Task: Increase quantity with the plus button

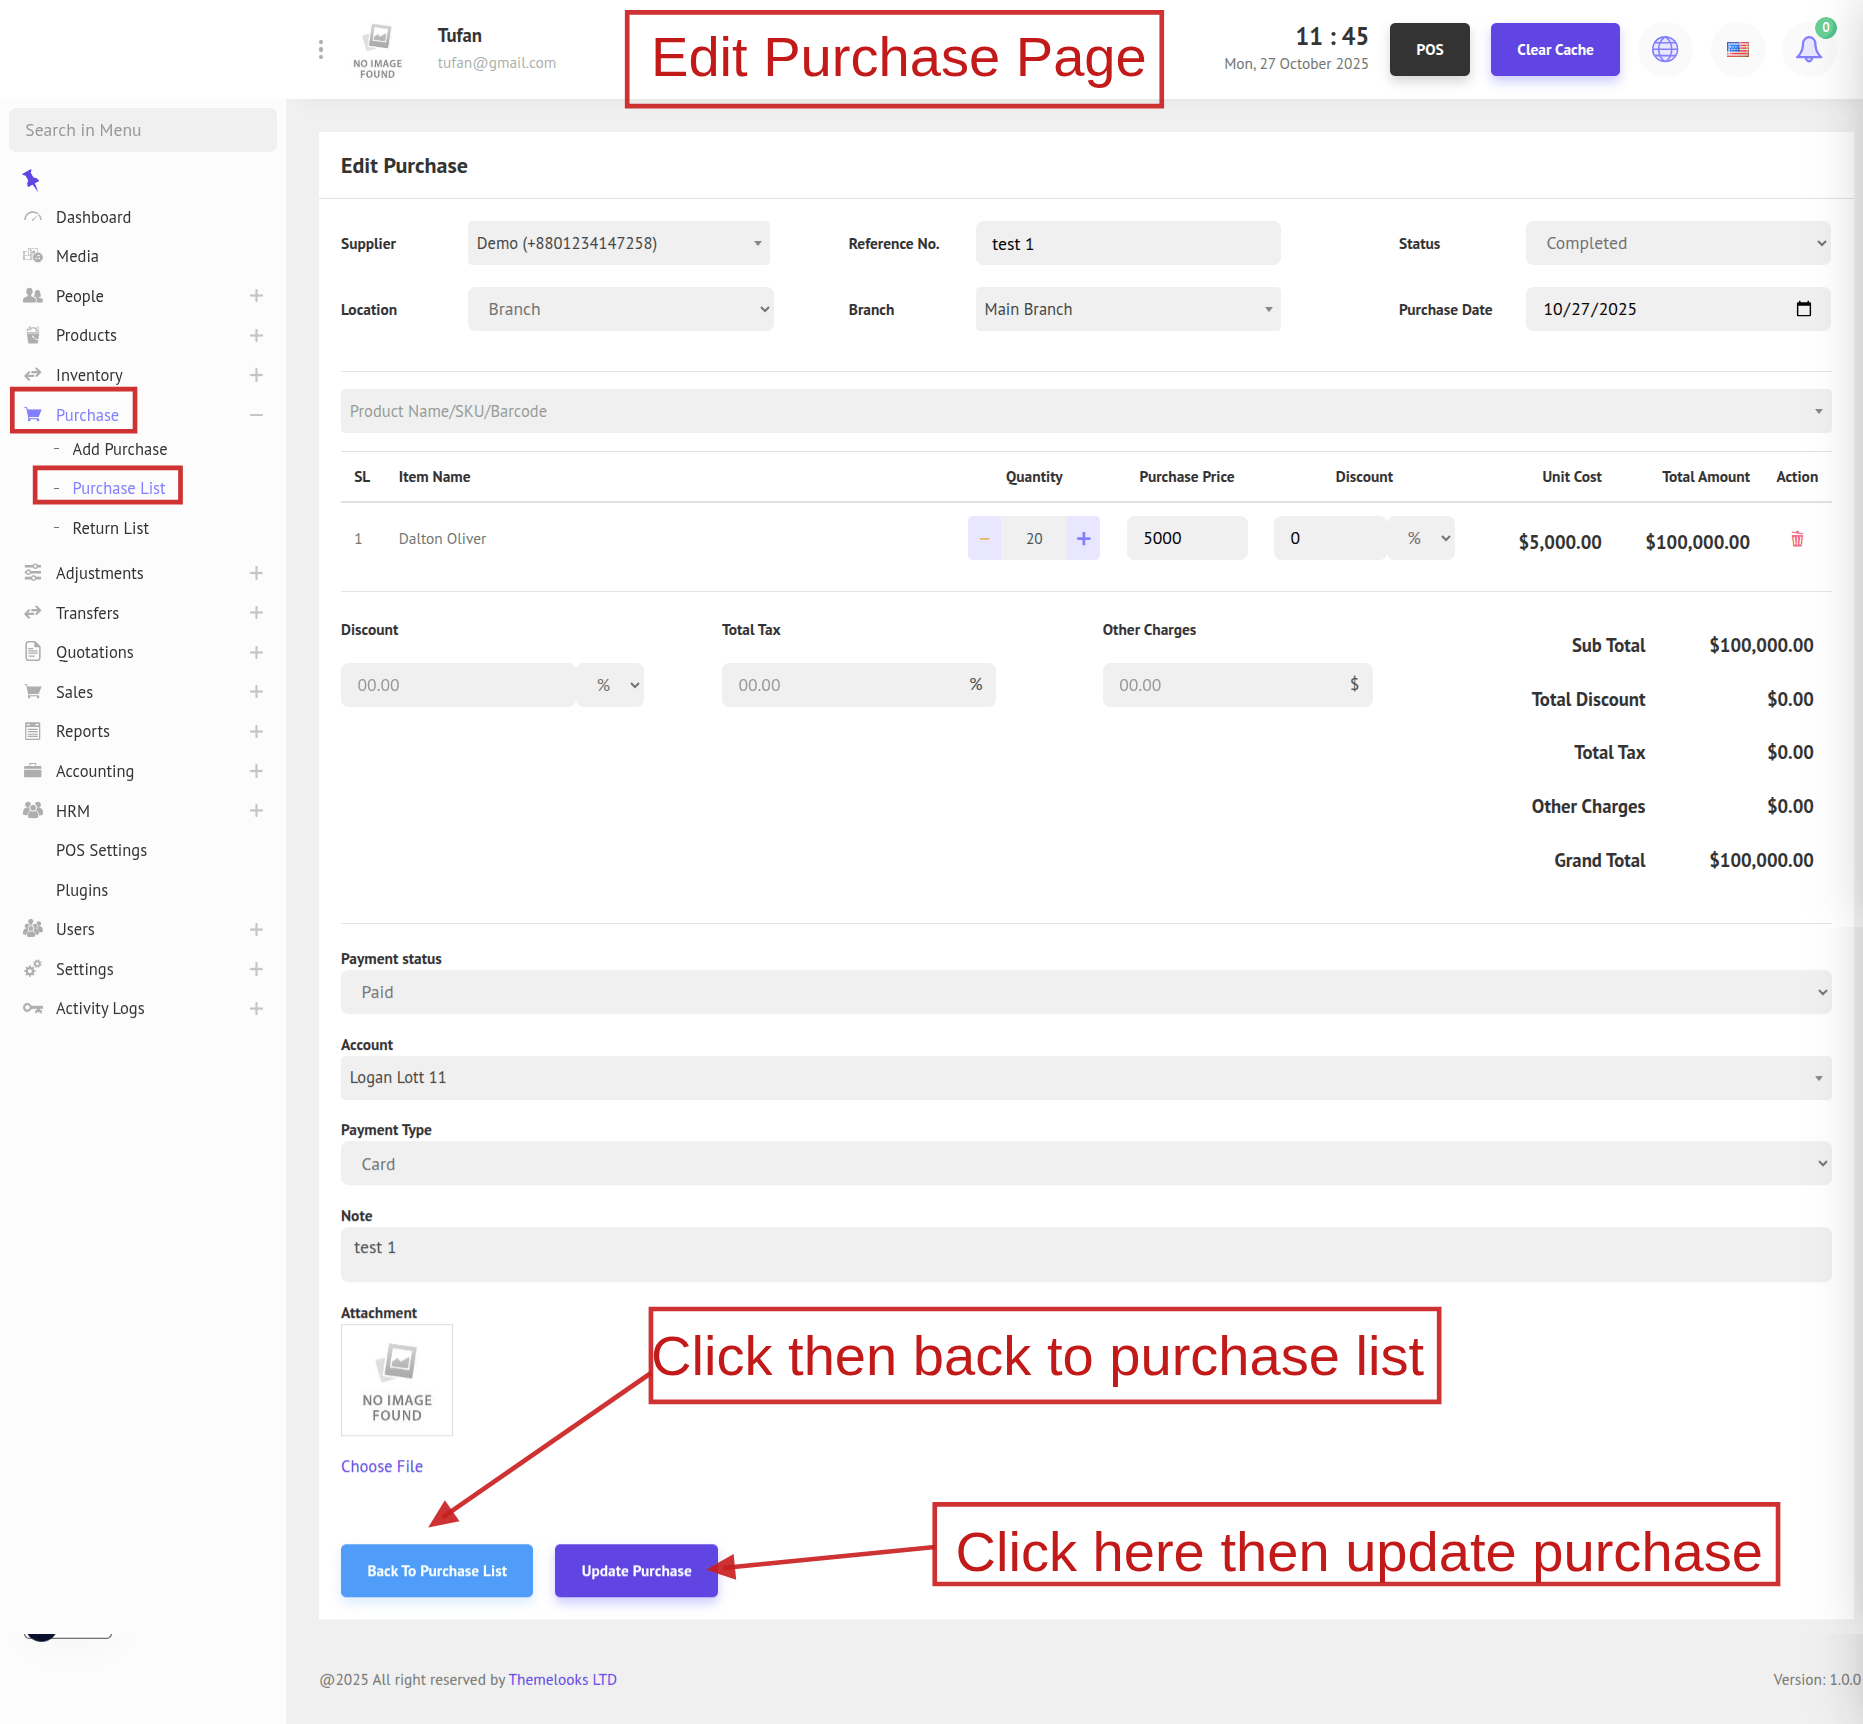Action: [1083, 539]
